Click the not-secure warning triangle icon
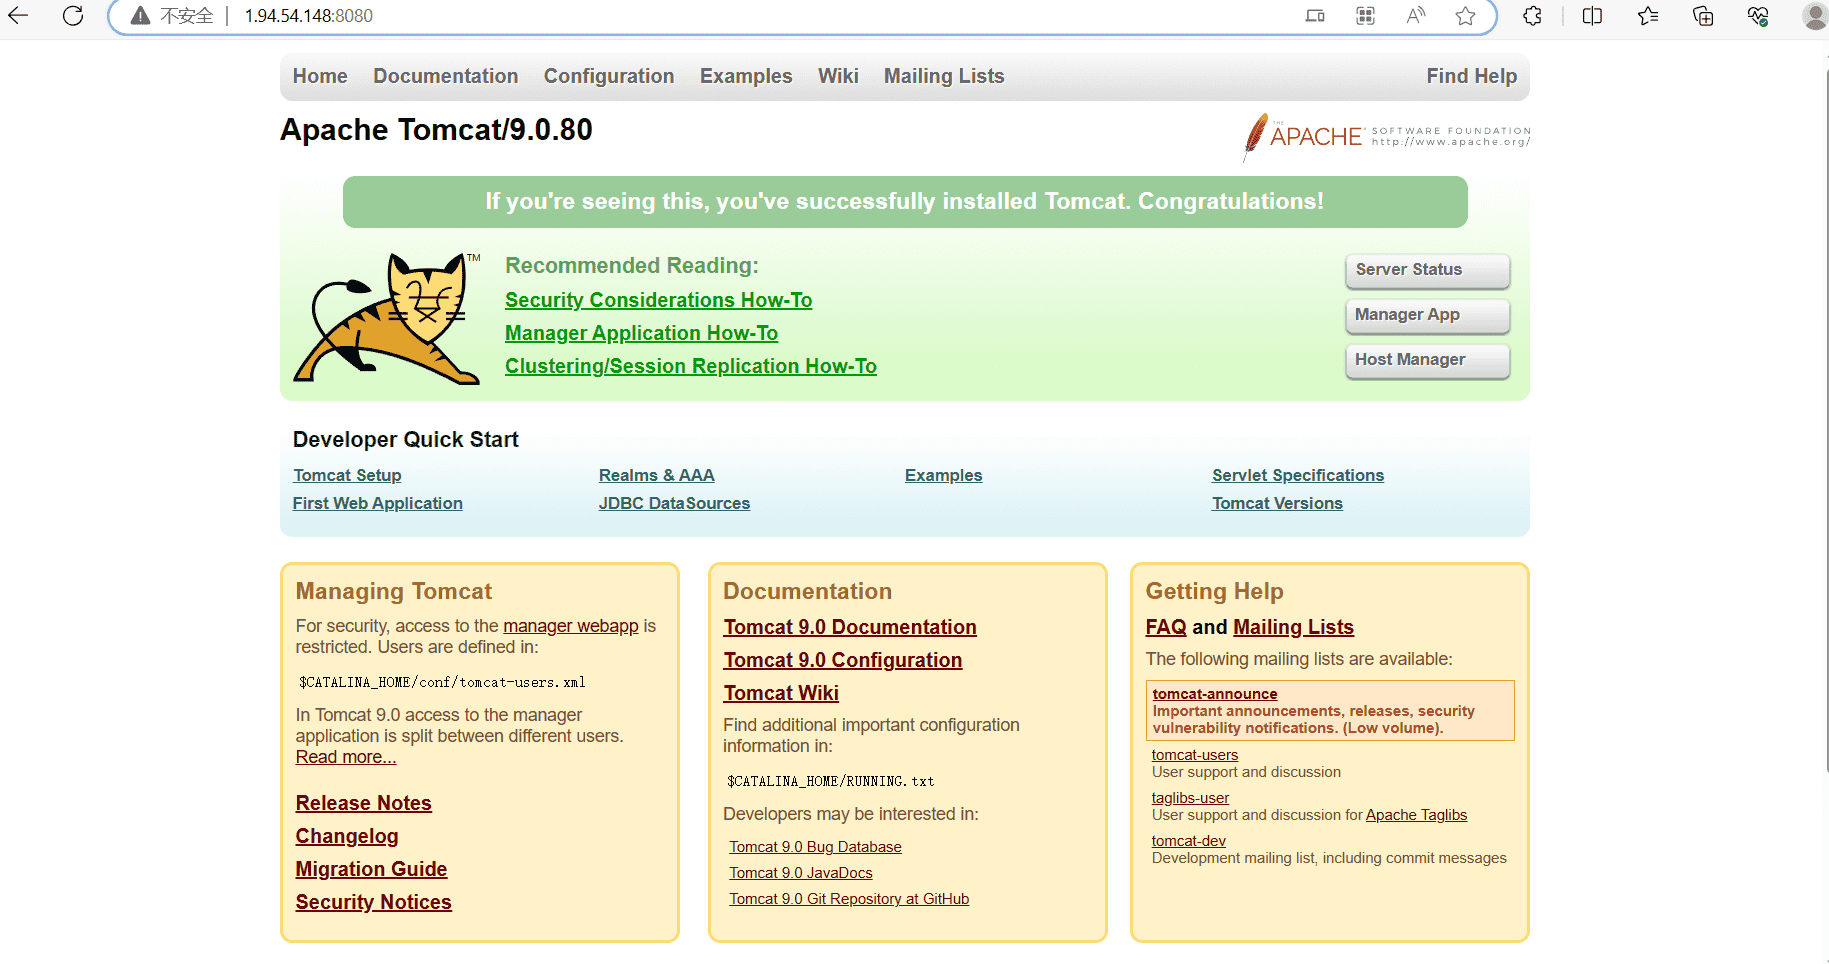The height and width of the screenshot is (964, 1829). (141, 16)
